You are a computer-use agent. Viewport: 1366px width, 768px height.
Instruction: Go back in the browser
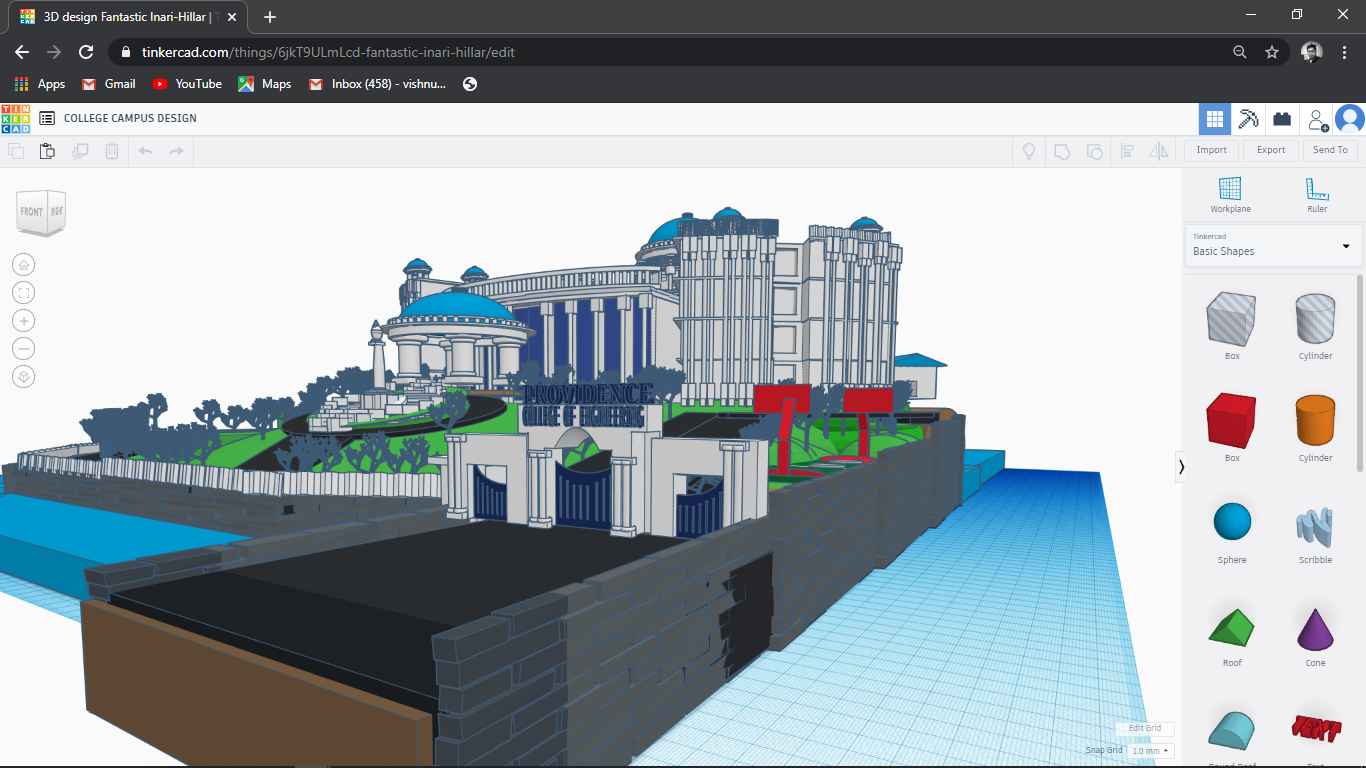[22, 52]
